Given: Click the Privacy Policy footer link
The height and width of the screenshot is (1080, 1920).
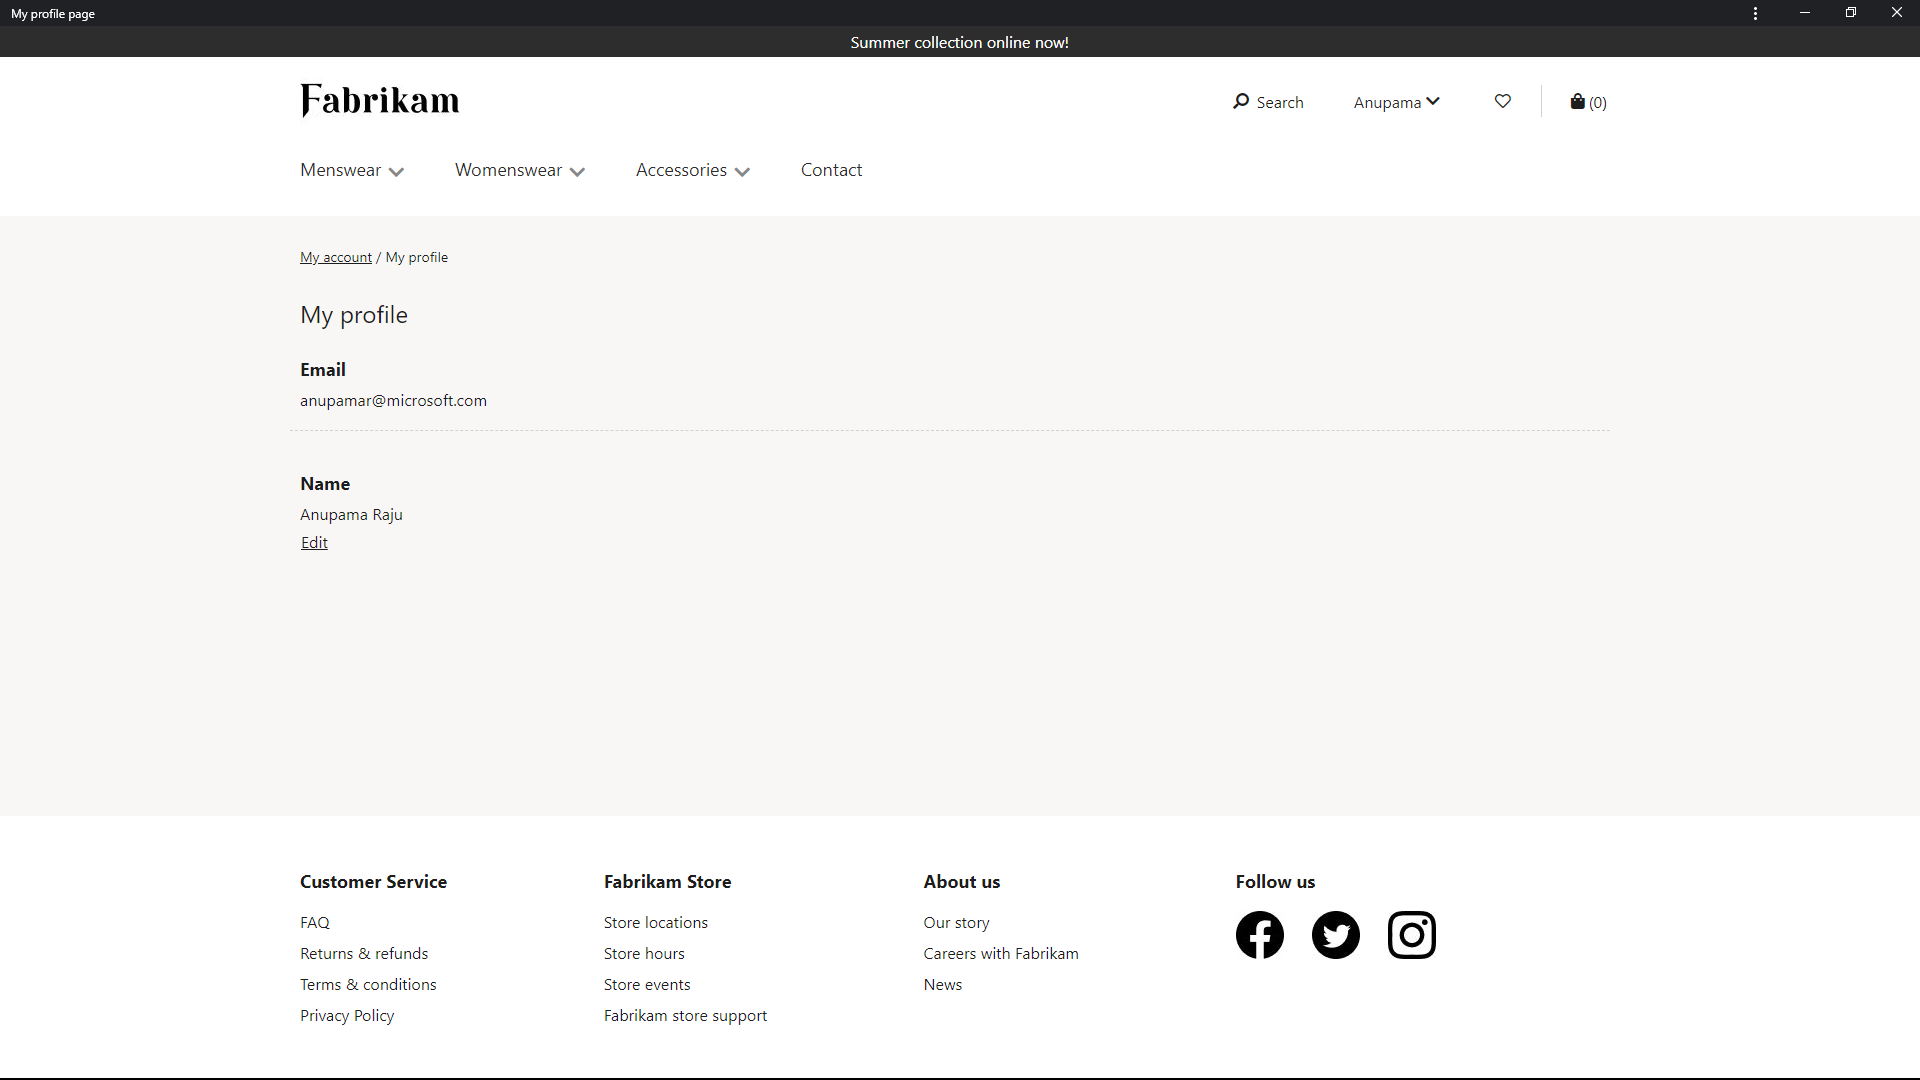Looking at the screenshot, I should [347, 1014].
